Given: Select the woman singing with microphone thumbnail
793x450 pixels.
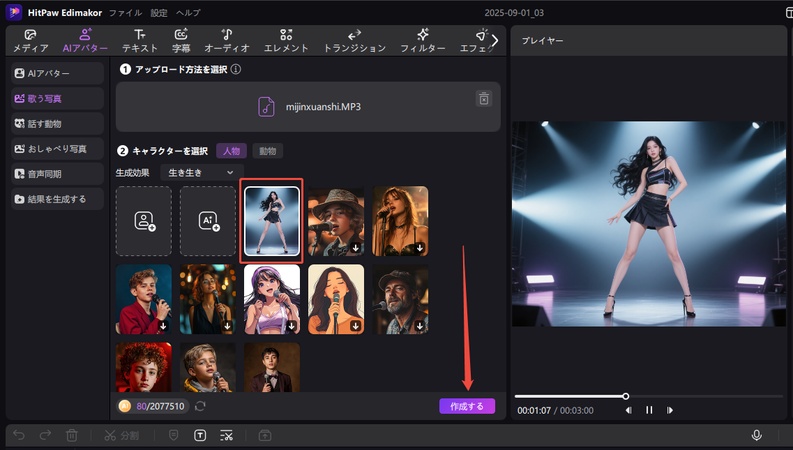Looking at the screenshot, I should (x=401, y=221).
